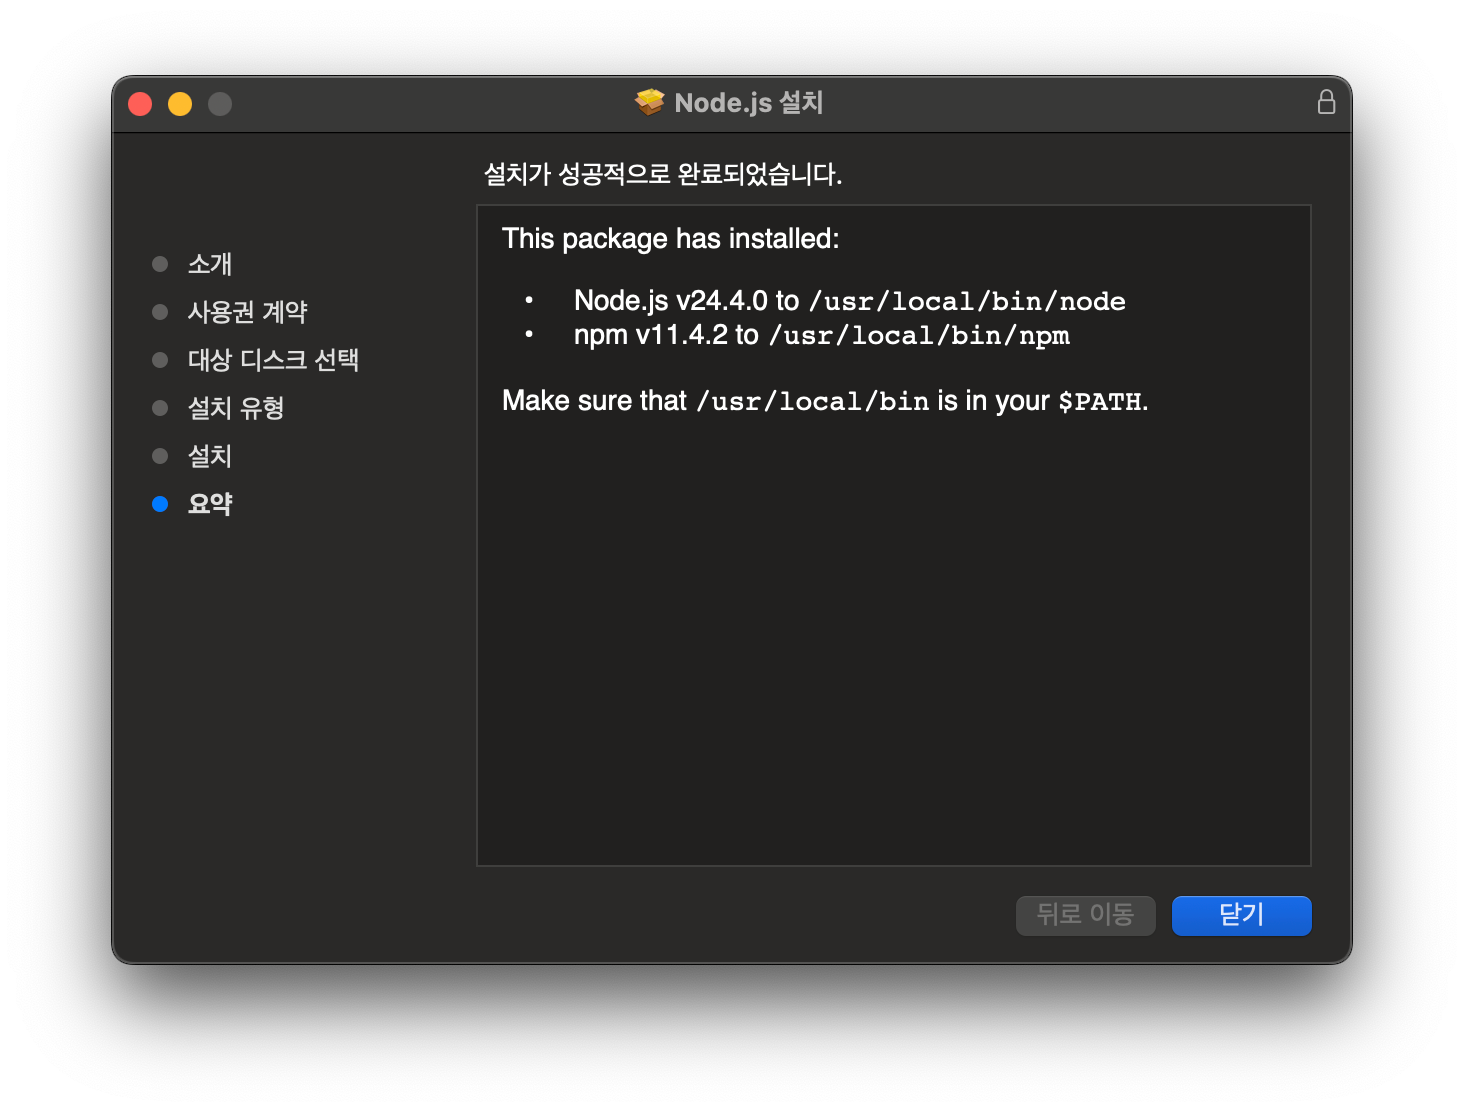Select the 소개 step in the sidebar
1464x1112 pixels.
[210, 264]
